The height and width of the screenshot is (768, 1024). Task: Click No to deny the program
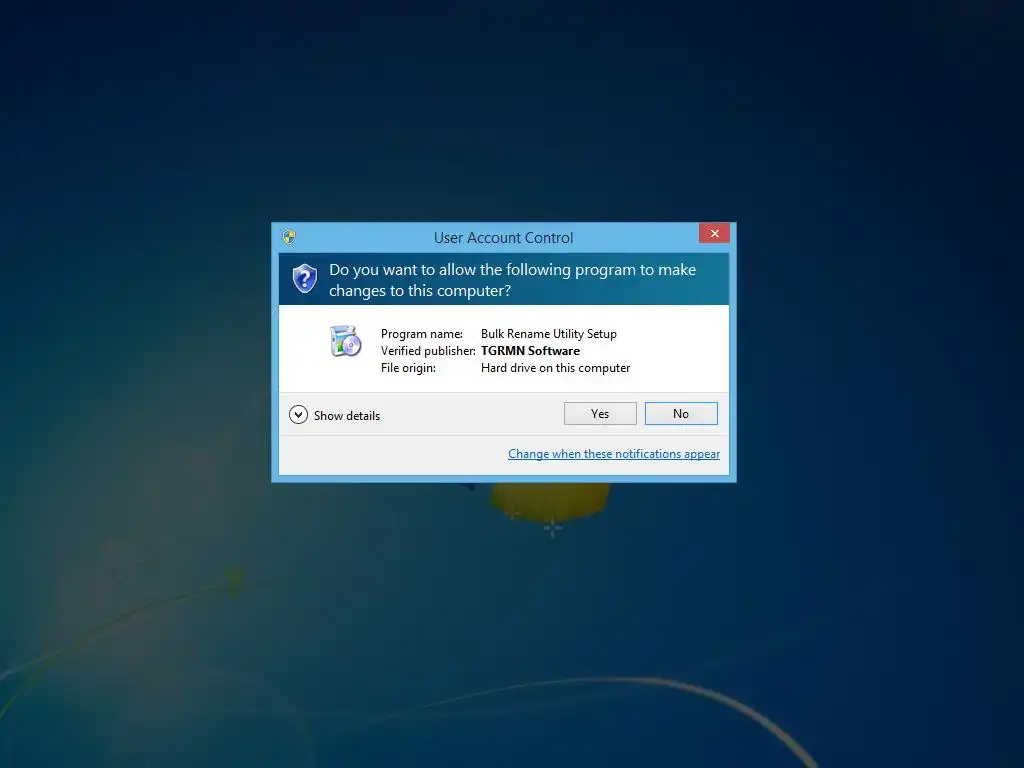point(680,413)
